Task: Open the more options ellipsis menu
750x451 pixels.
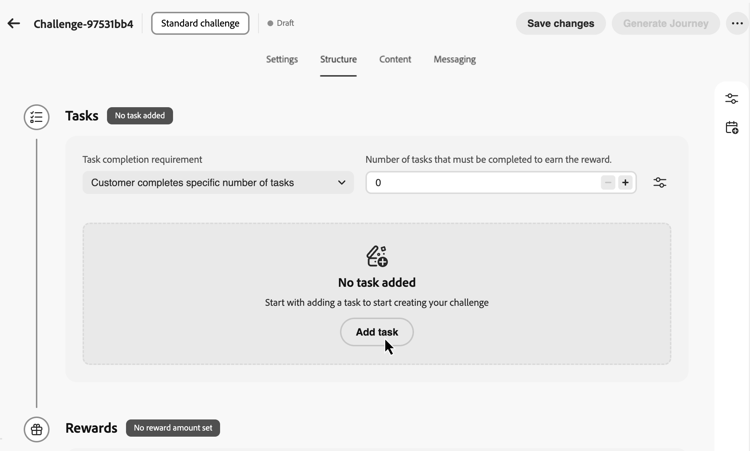Action: 737,23
